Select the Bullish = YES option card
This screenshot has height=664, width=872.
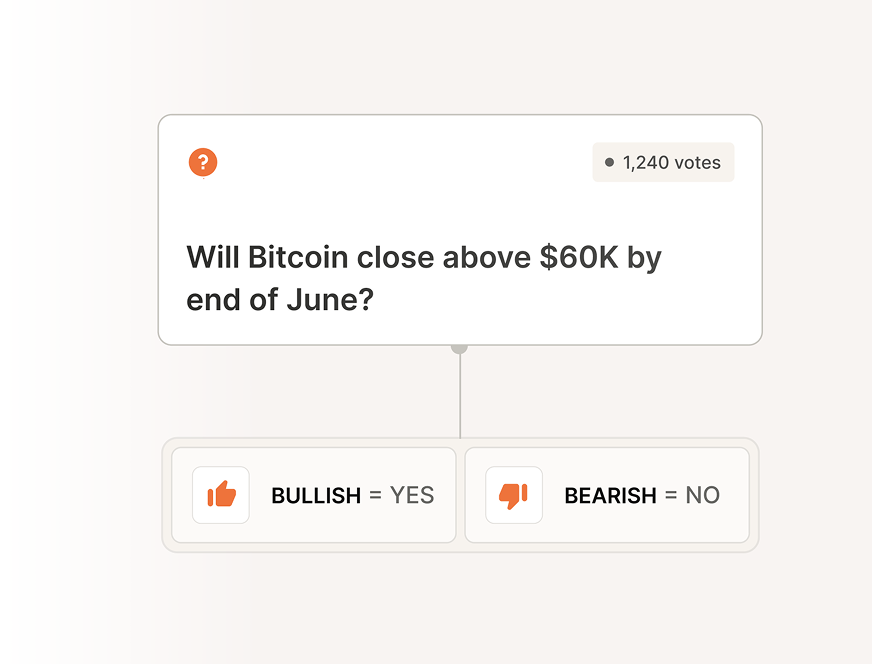(x=313, y=495)
